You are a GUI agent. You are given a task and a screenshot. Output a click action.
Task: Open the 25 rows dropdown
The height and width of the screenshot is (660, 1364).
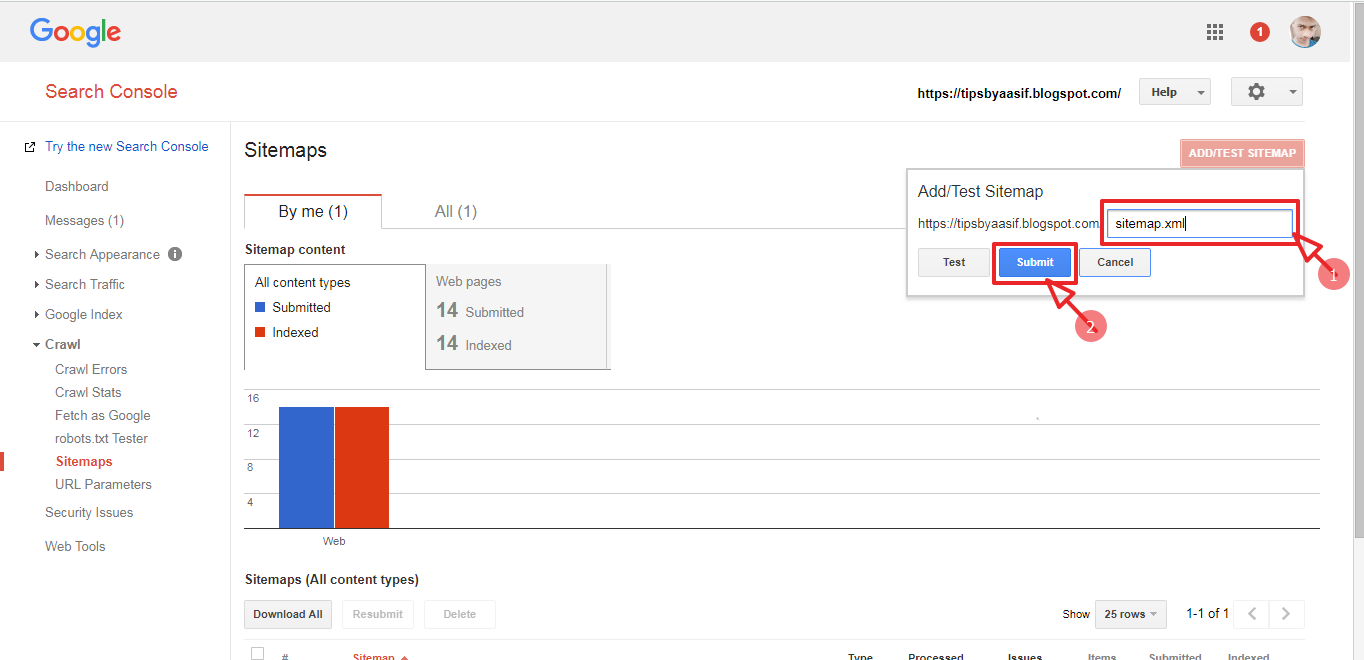coord(1131,614)
